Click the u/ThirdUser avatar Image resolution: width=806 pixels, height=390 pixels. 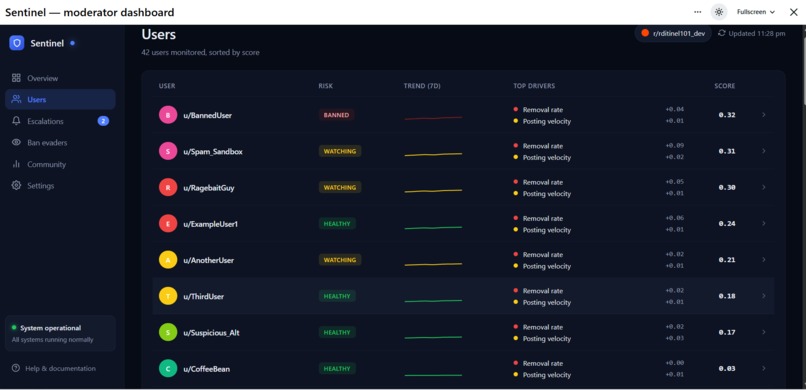pos(168,296)
